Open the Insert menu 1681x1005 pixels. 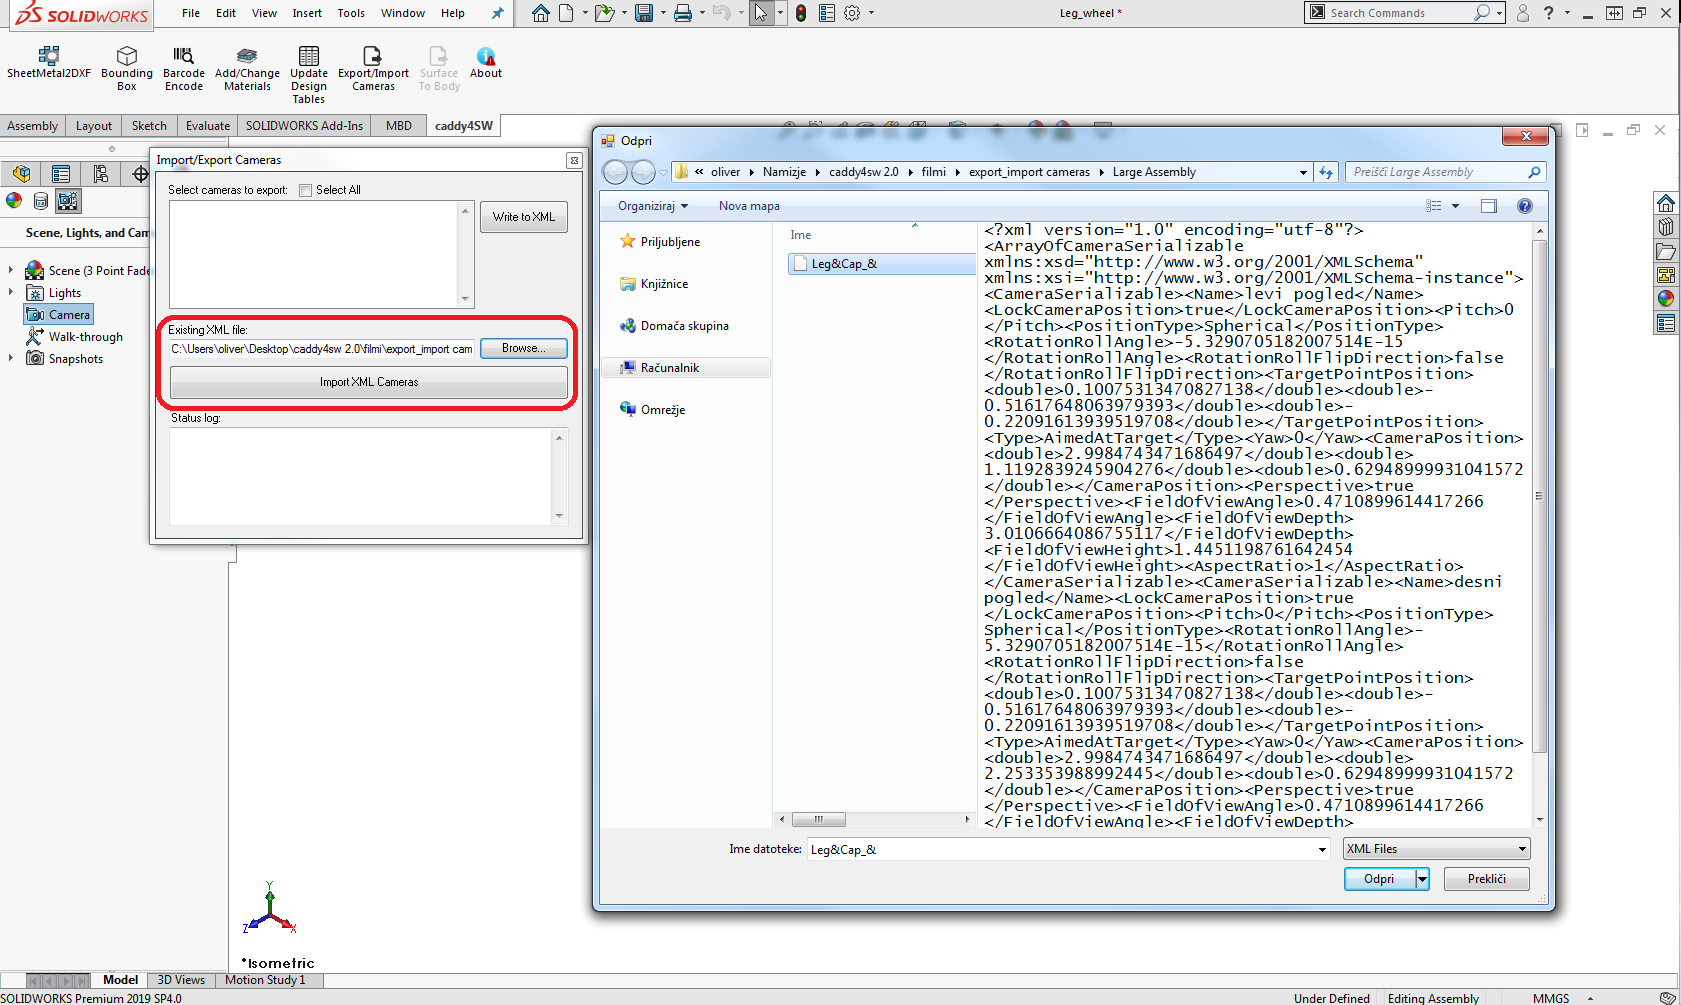pyautogui.click(x=307, y=13)
